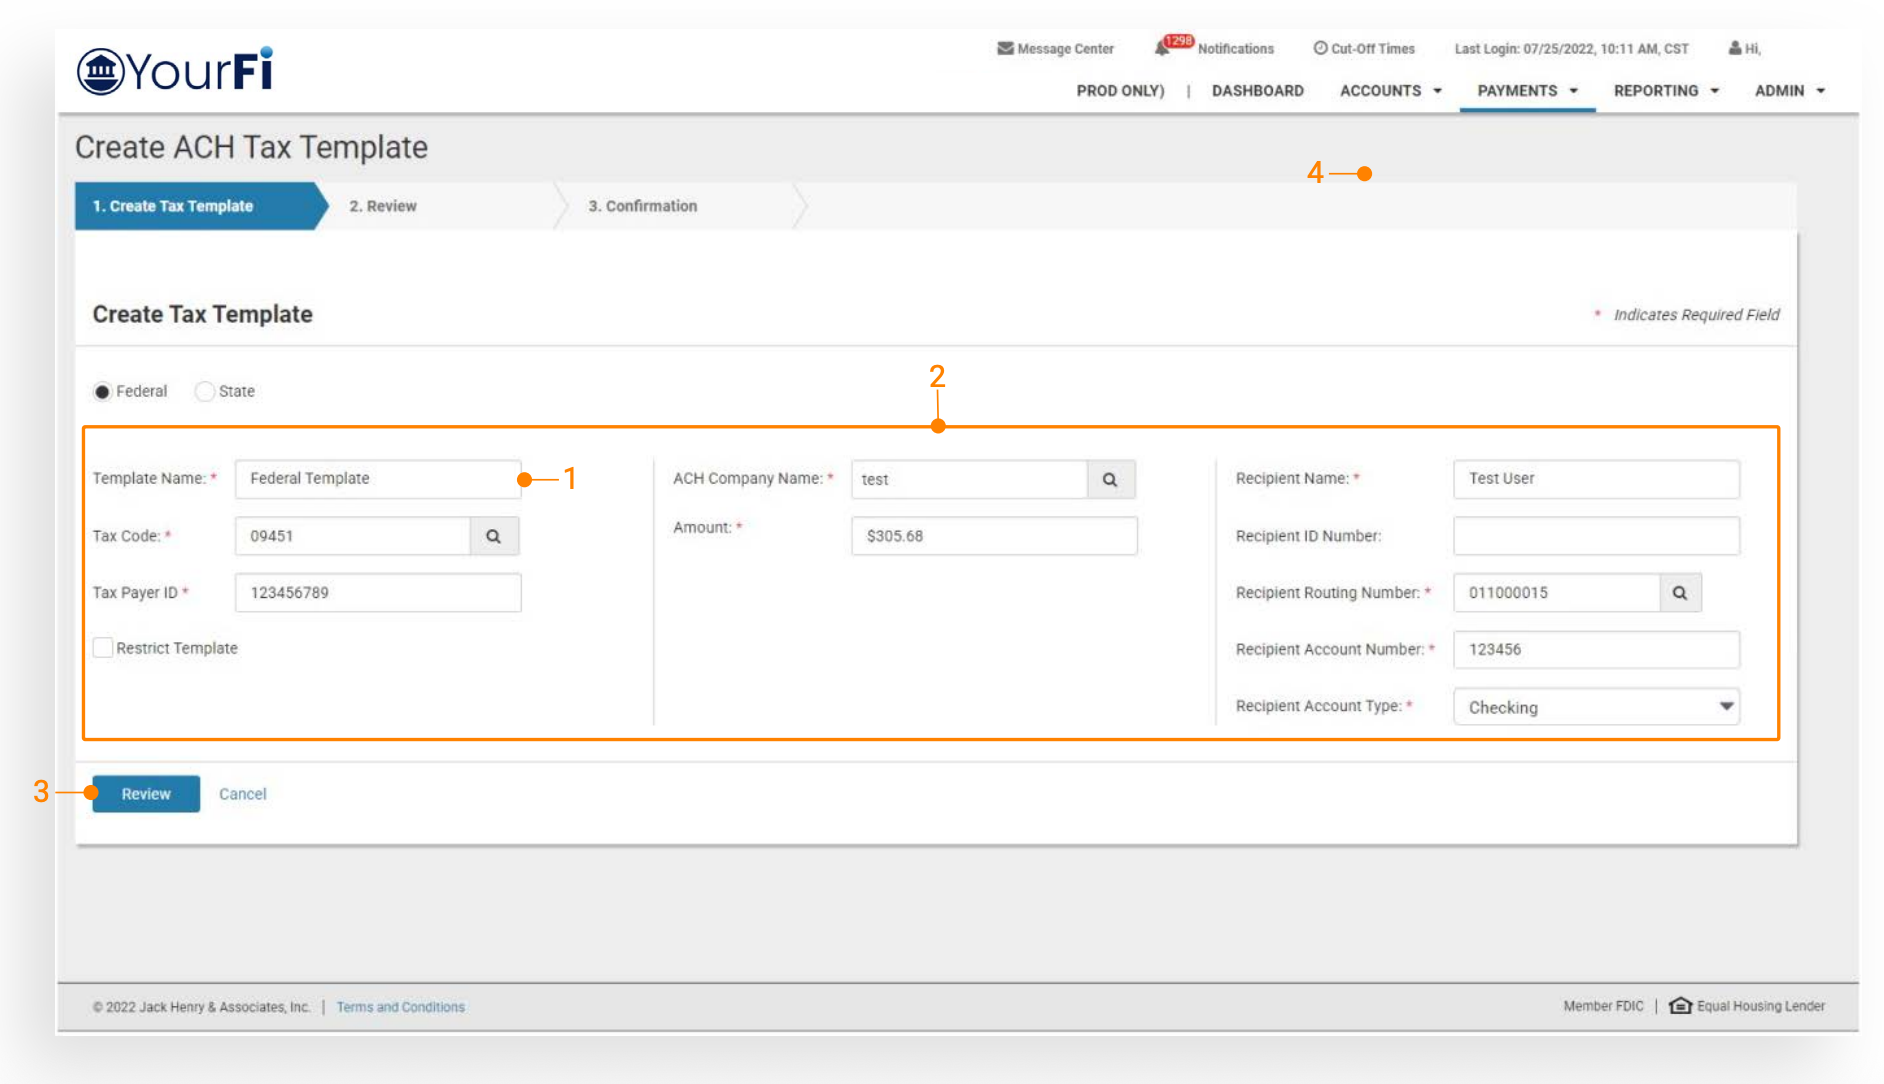Screen dimensions: 1884x1084
Task: Go to the Dashboard menu item
Action: coord(1257,91)
